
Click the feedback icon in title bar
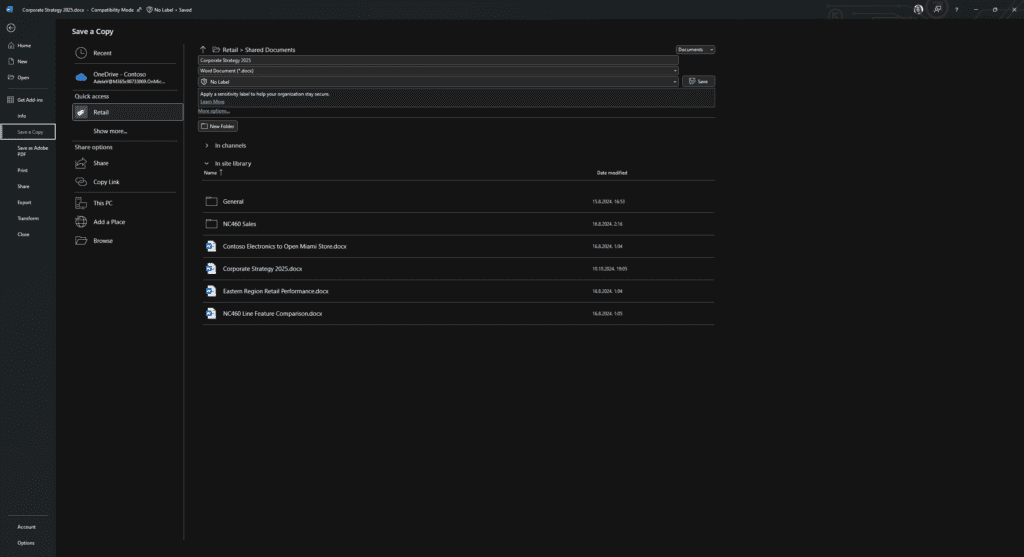click(x=937, y=9)
